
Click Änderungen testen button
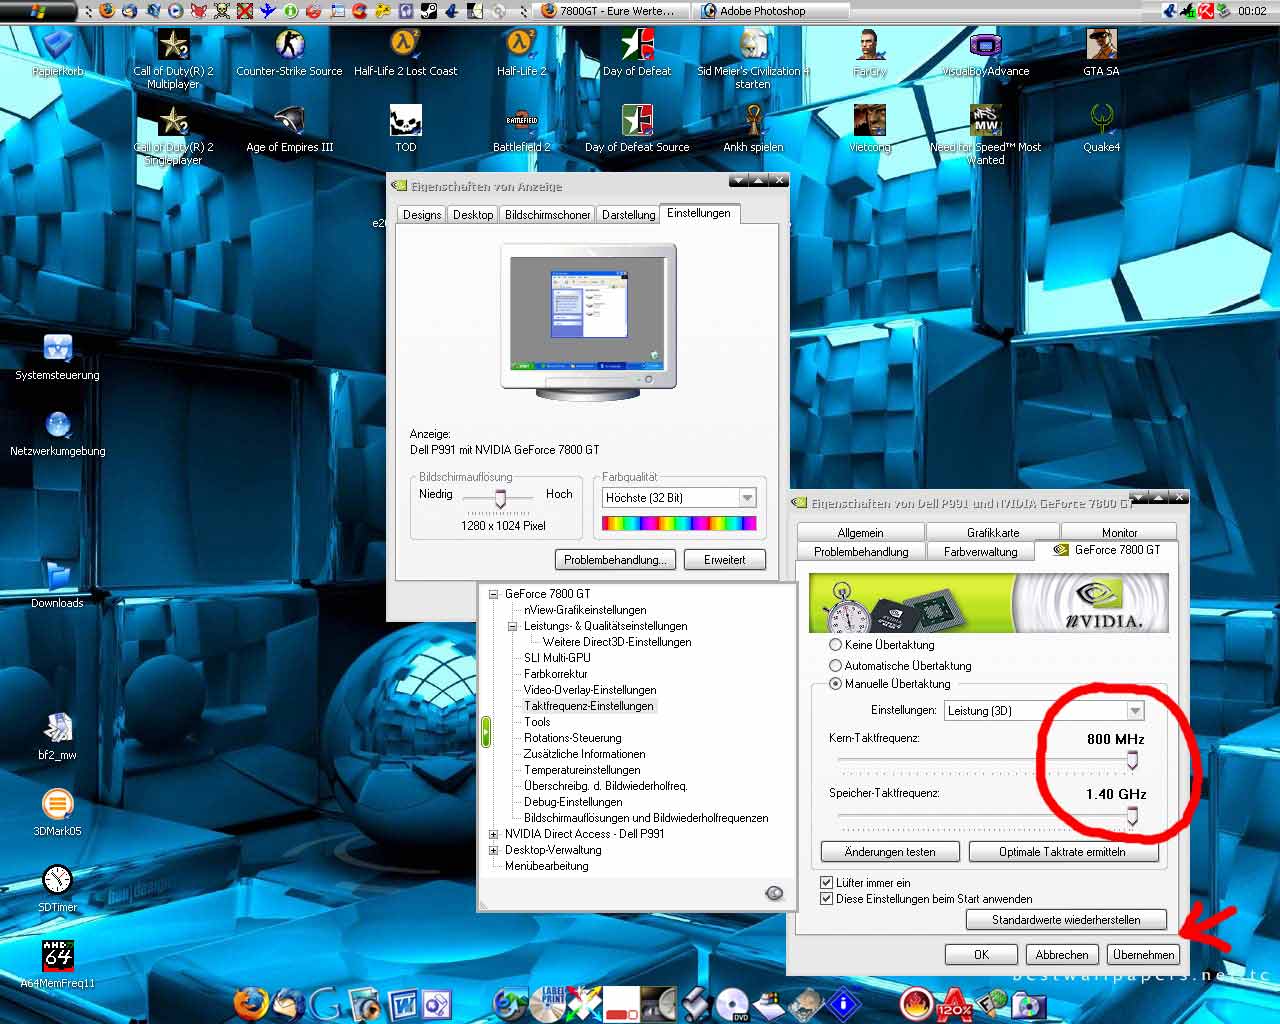point(890,852)
